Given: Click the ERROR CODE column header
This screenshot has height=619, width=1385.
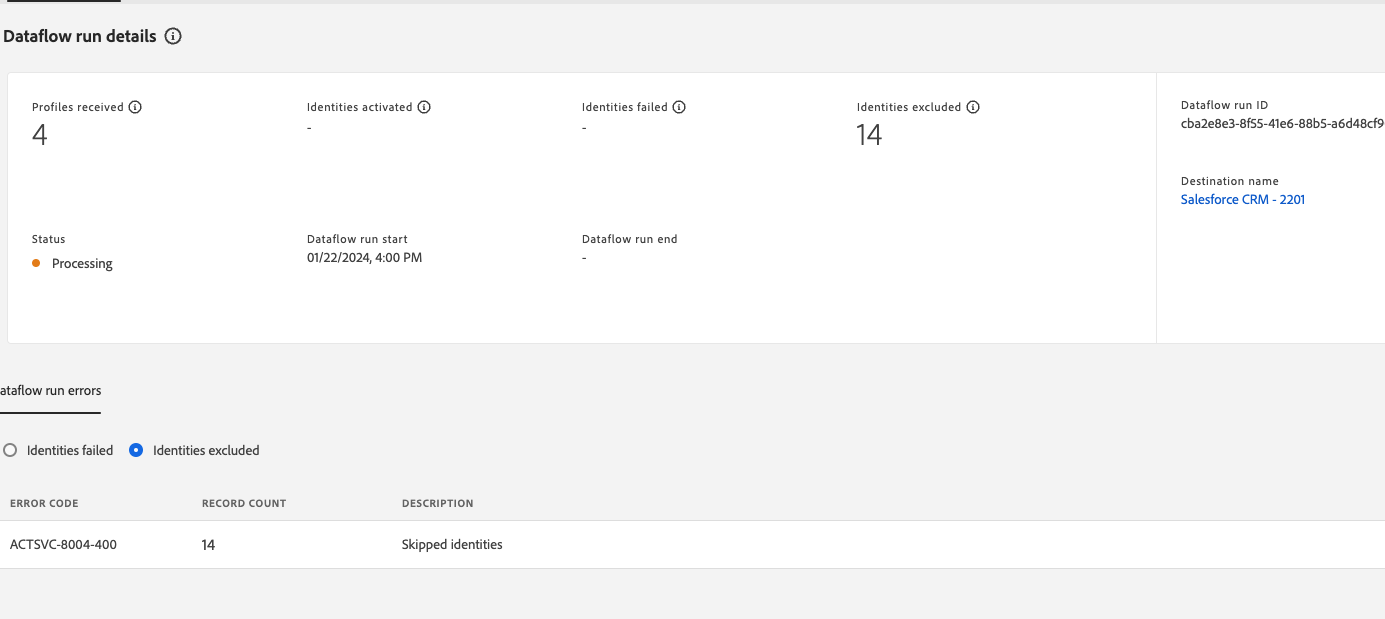Looking at the screenshot, I should pyautogui.click(x=44, y=503).
